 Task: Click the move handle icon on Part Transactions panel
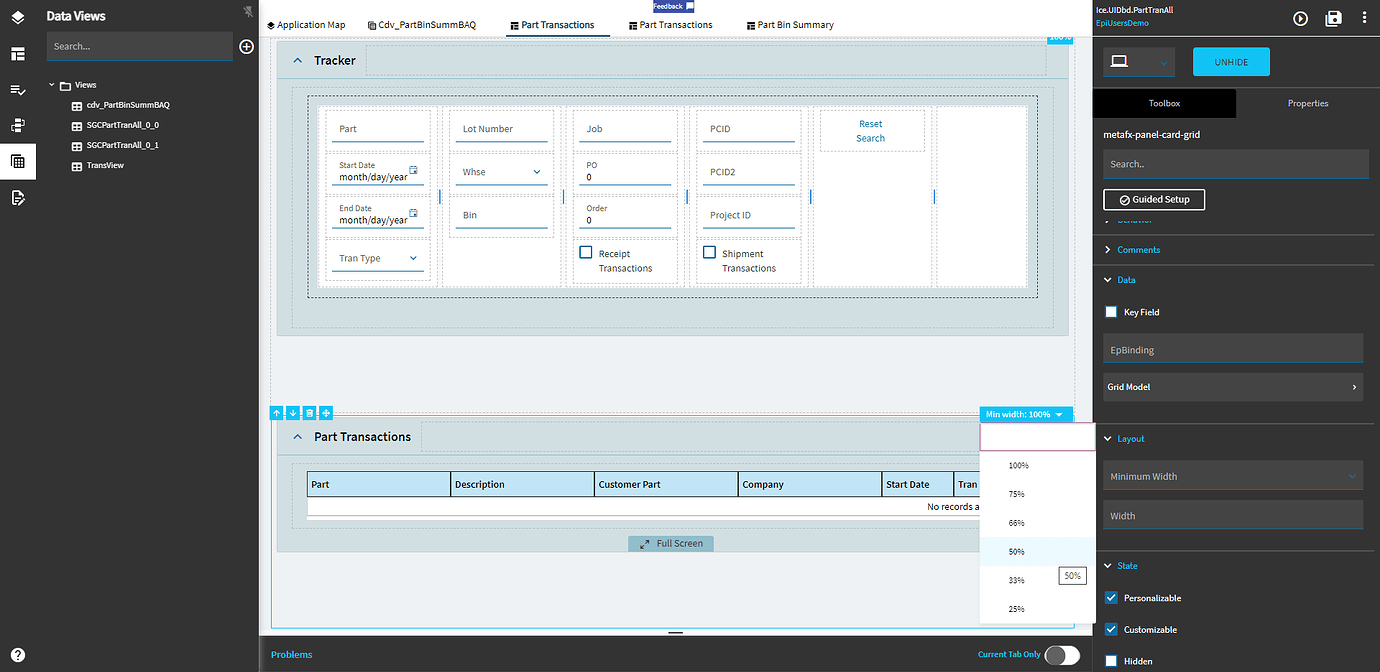pyautogui.click(x=325, y=412)
